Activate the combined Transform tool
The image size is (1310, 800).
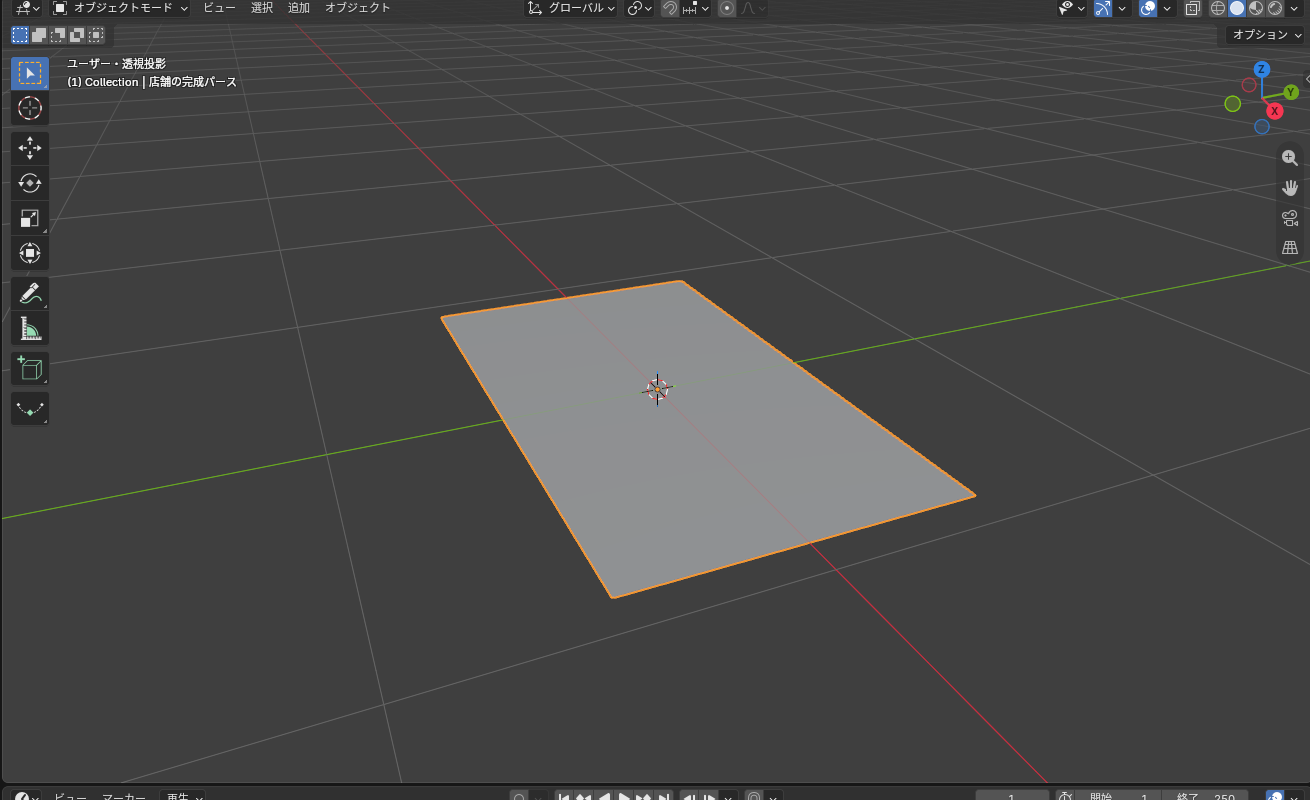30,253
